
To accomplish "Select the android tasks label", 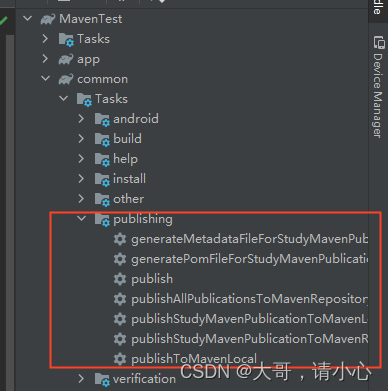I will (x=136, y=119).
